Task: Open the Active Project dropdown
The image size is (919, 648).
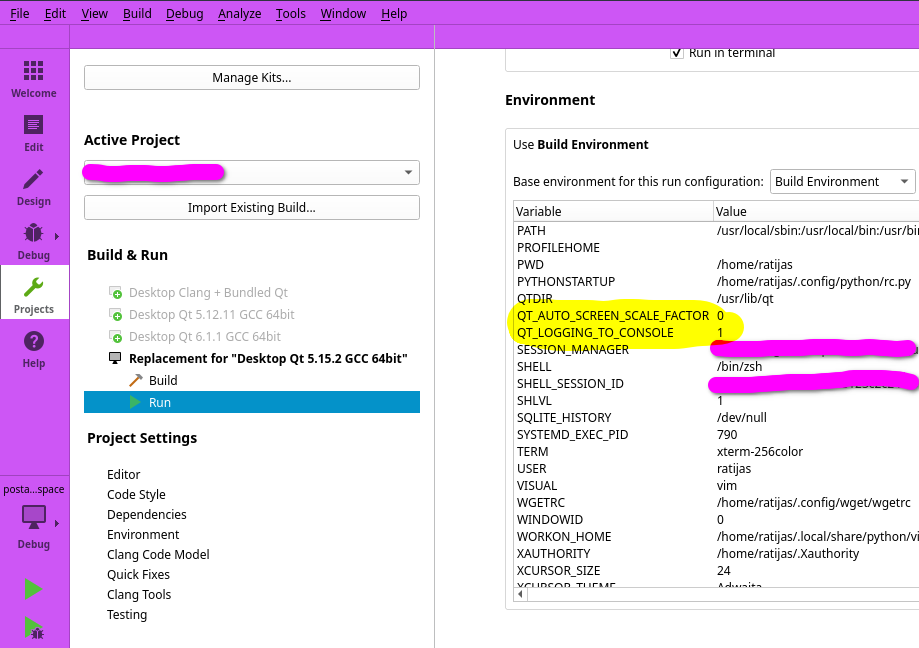Action: (x=251, y=173)
